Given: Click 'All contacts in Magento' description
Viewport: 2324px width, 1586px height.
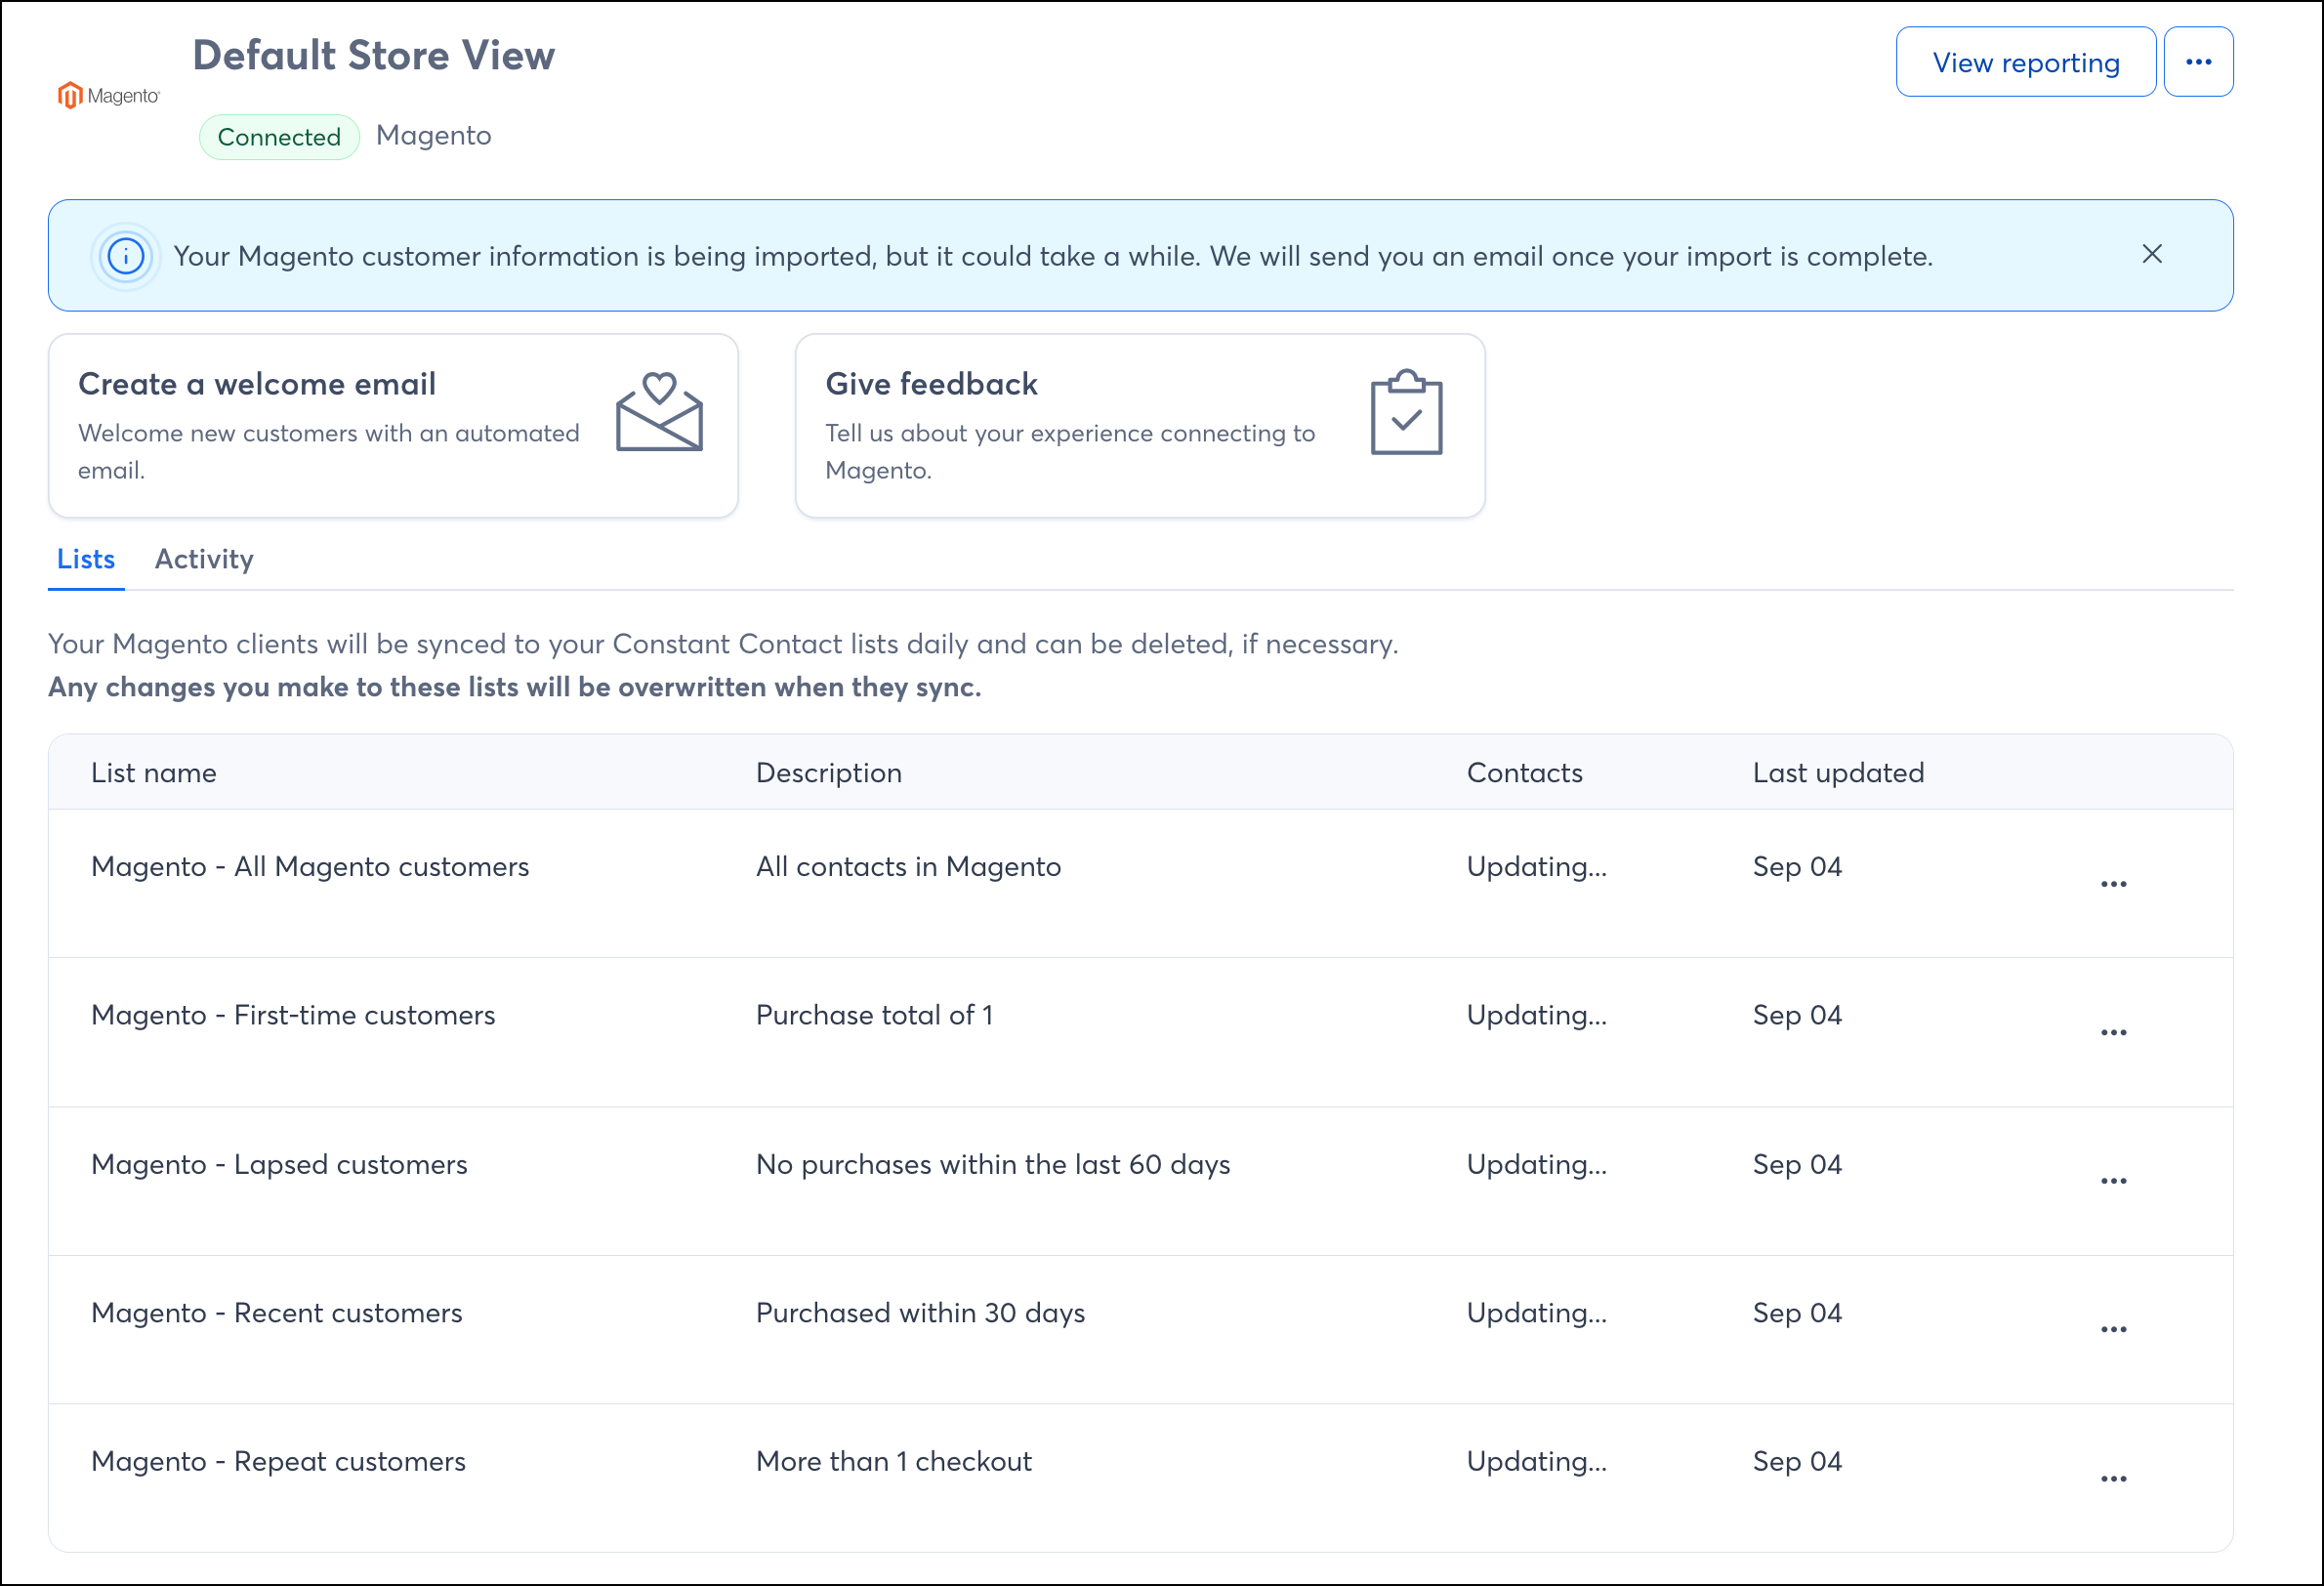Looking at the screenshot, I should pyautogui.click(x=908, y=866).
